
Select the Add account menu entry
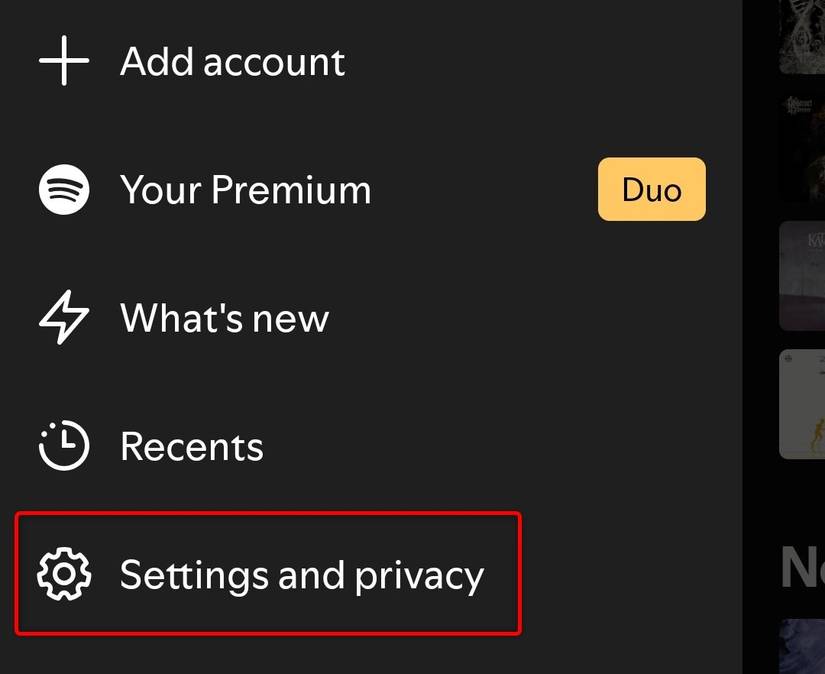[232, 61]
